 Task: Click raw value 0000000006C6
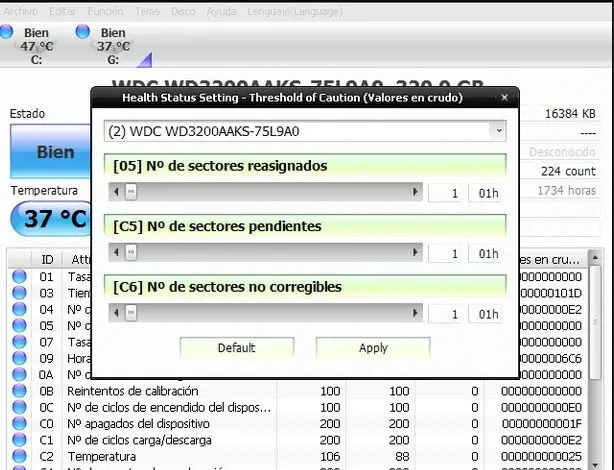click(x=551, y=358)
